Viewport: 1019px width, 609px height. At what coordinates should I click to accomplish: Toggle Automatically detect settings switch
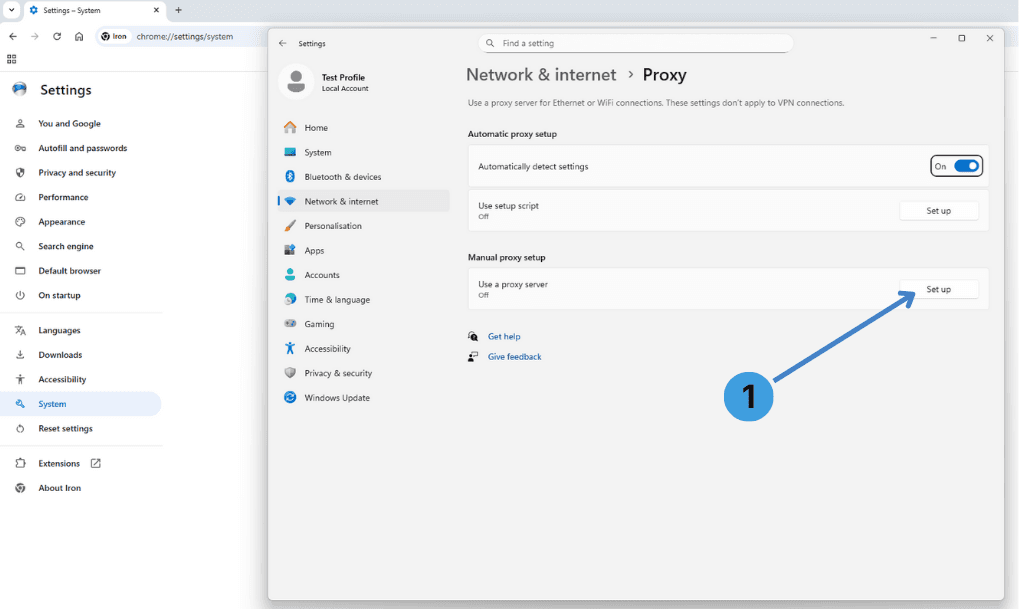[966, 166]
